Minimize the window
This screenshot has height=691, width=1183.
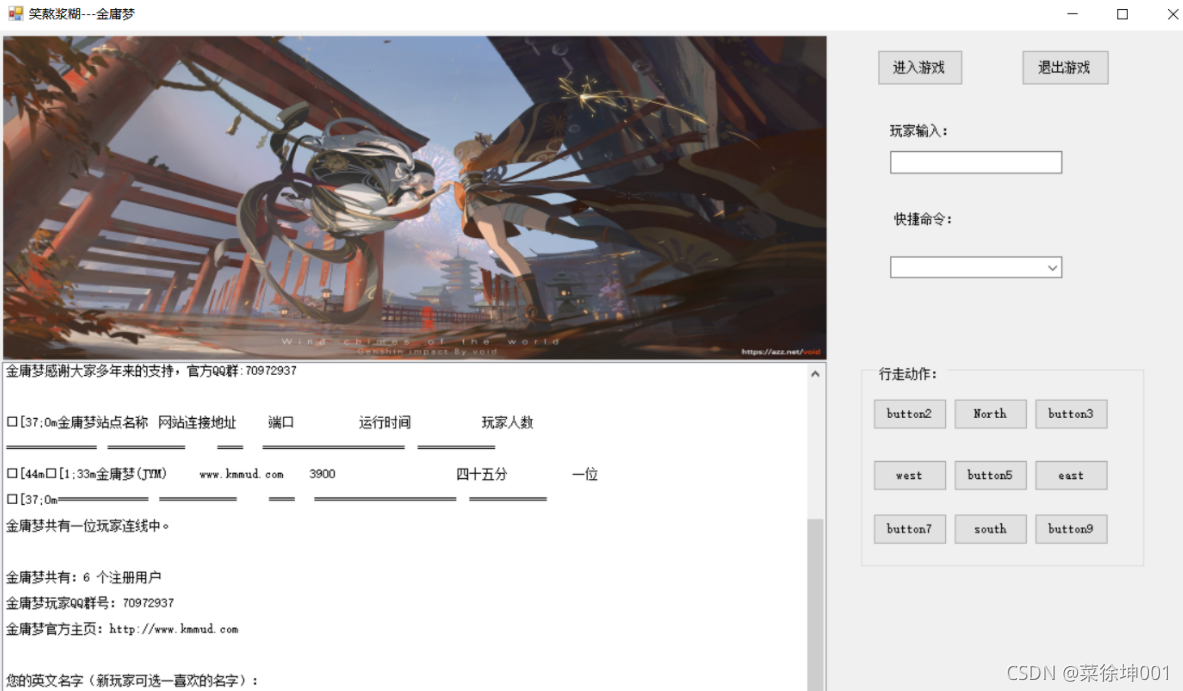[x=1073, y=14]
